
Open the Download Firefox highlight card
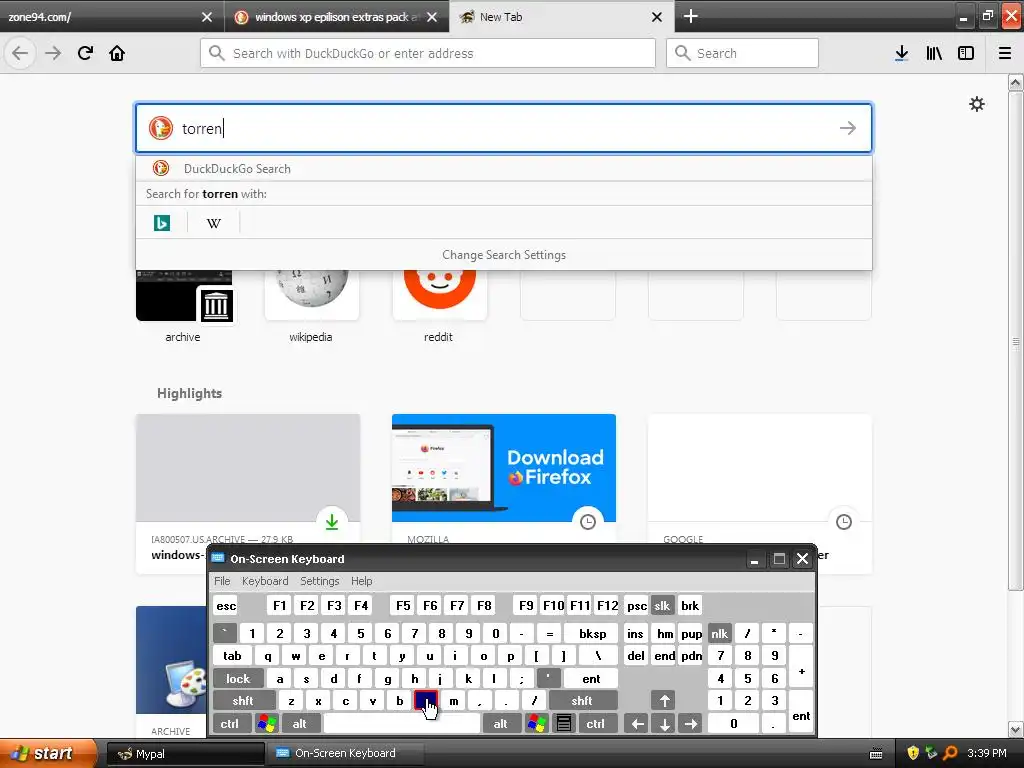[x=504, y=468]
